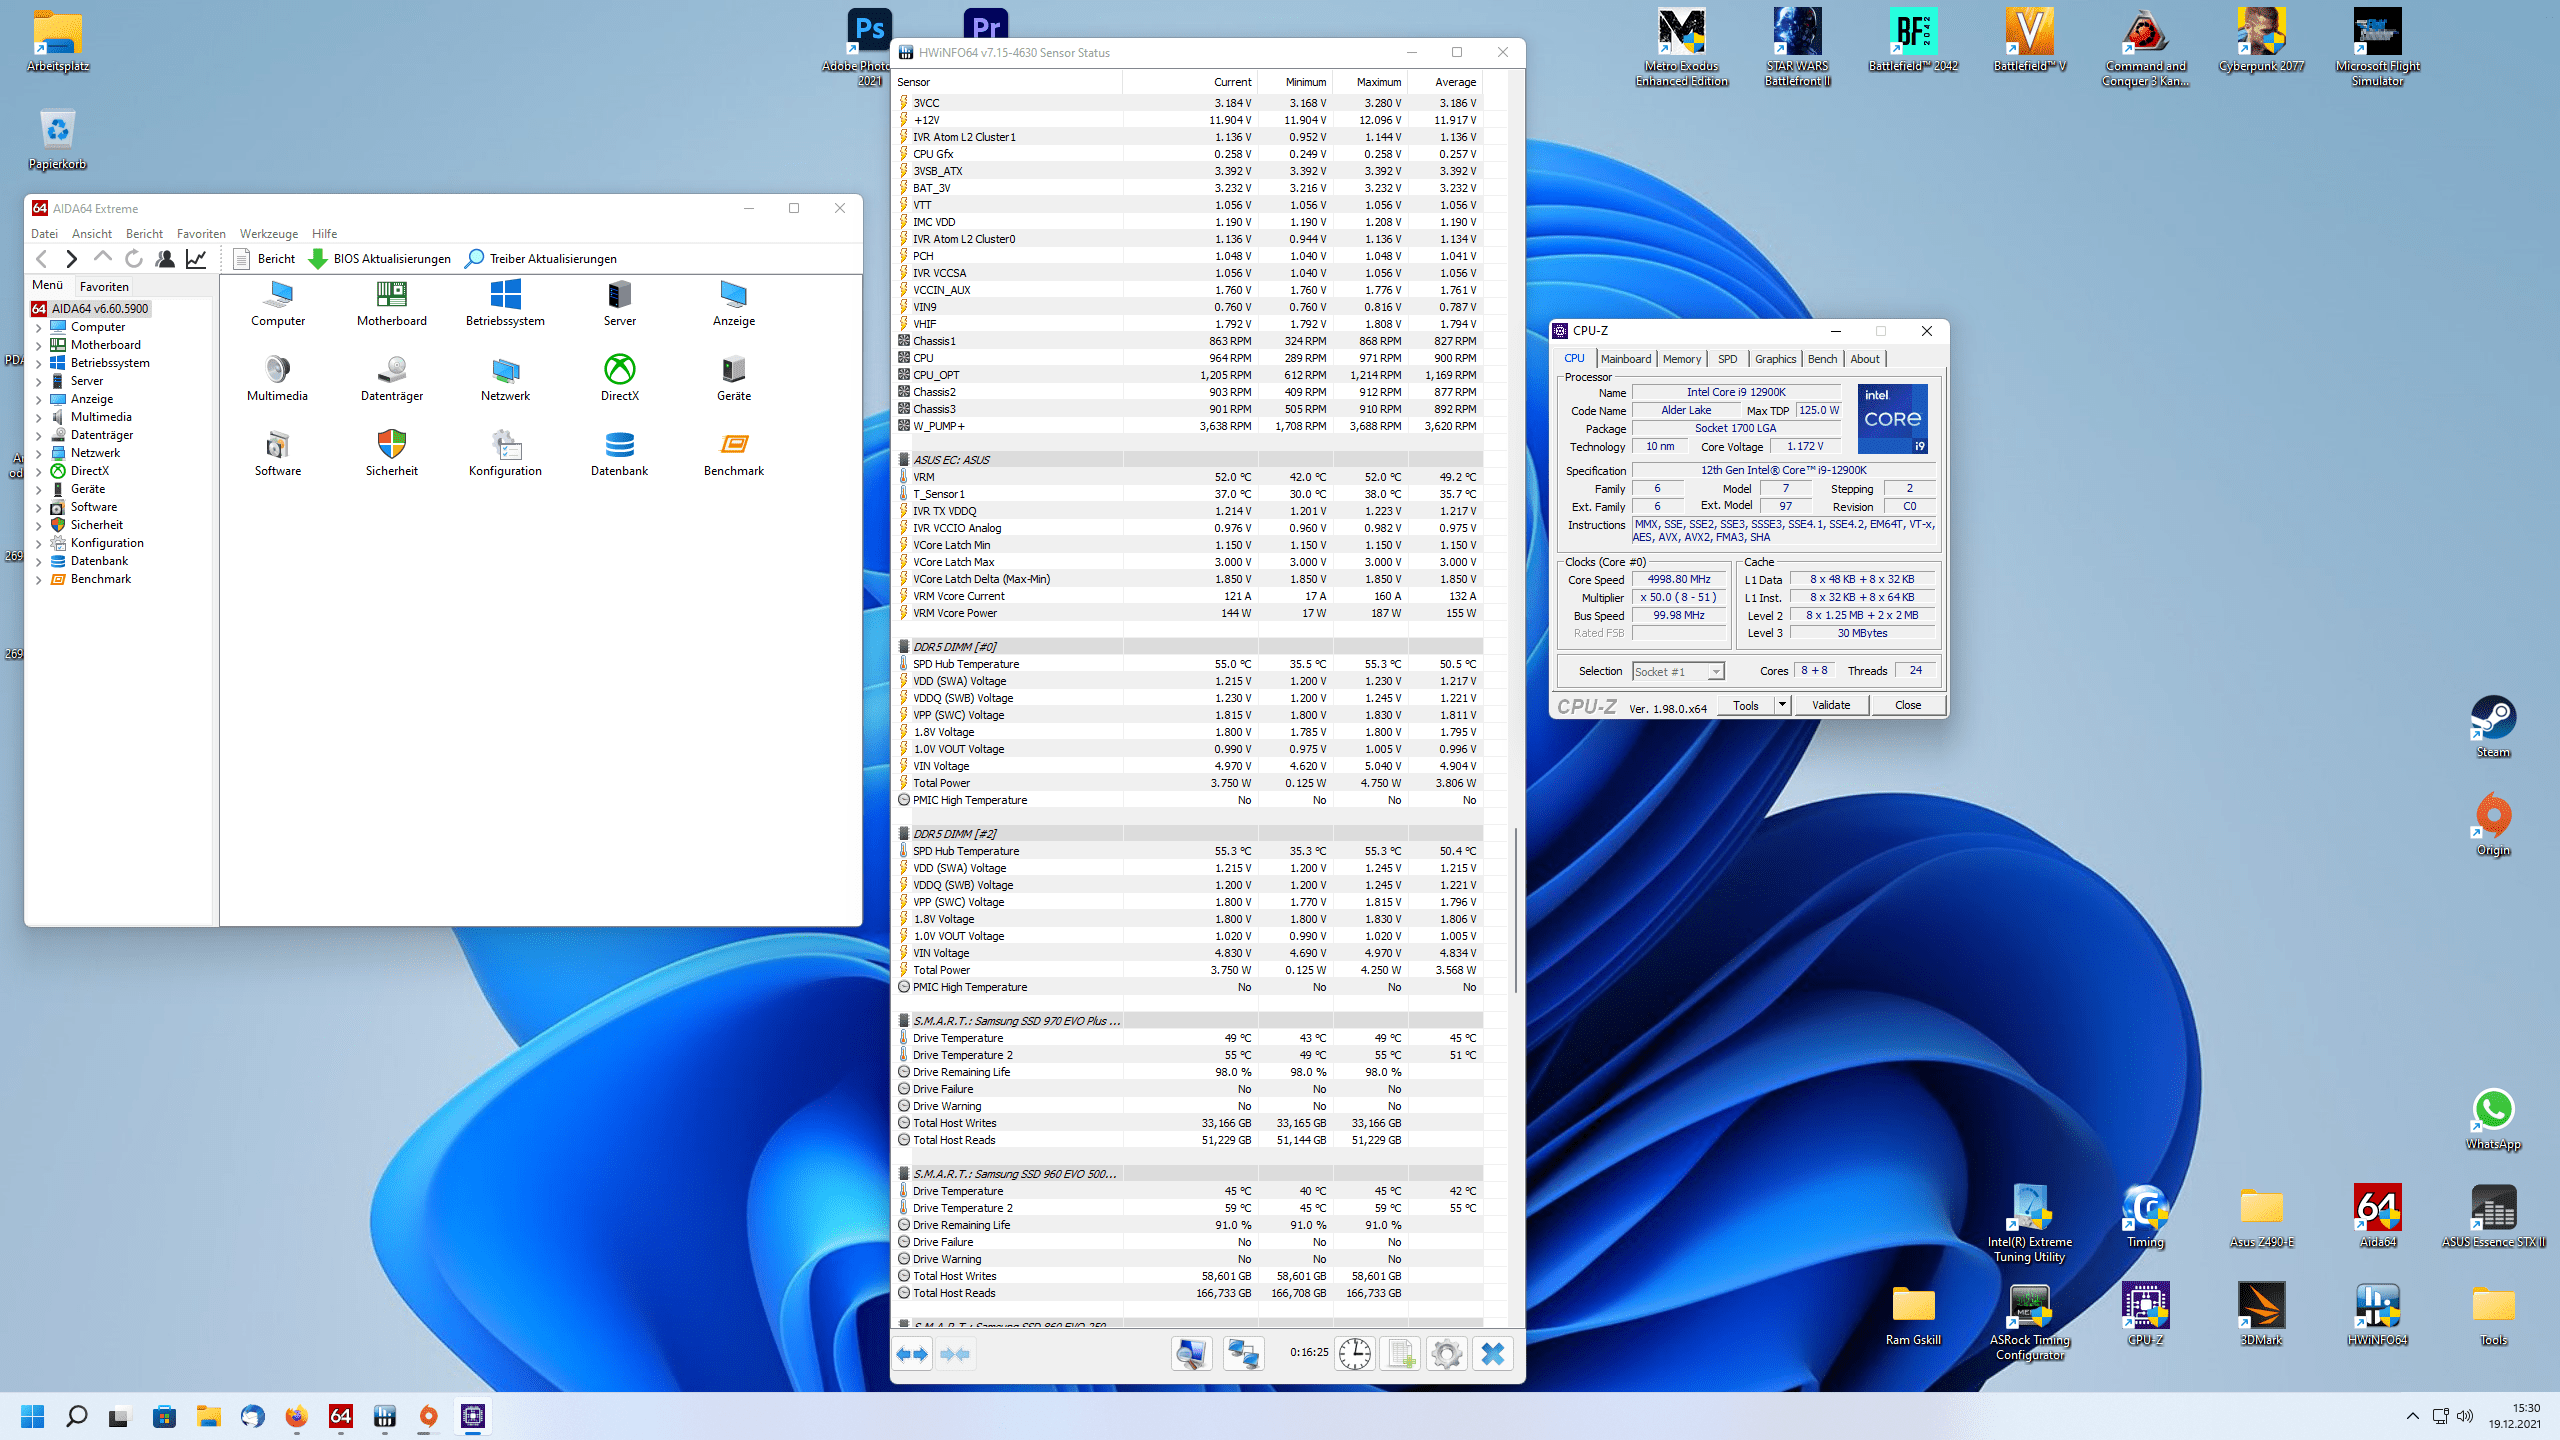The height and width of the screenshot is (1440, 2560).
Task: Click the Bericht toolbar button in AIDA64
Action: (264, 259)
